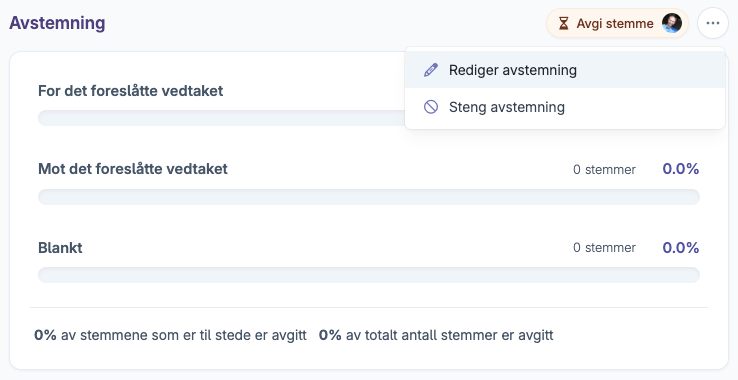The height and width of the screenshot is (380, 738).
Task: Click progress bar under Mot det foreslåtte vedtaket
Action: coord(369,197)
